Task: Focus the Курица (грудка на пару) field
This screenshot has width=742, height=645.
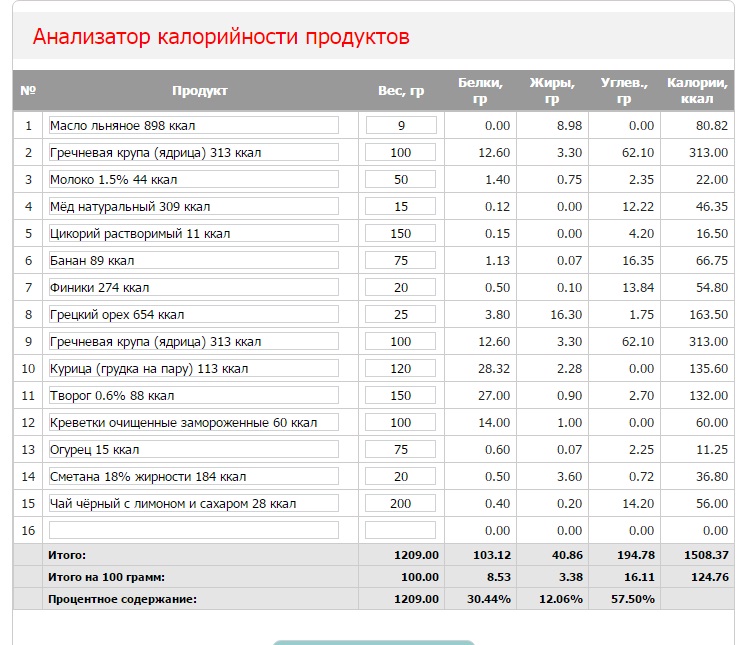Action: (x=193, y=369)
